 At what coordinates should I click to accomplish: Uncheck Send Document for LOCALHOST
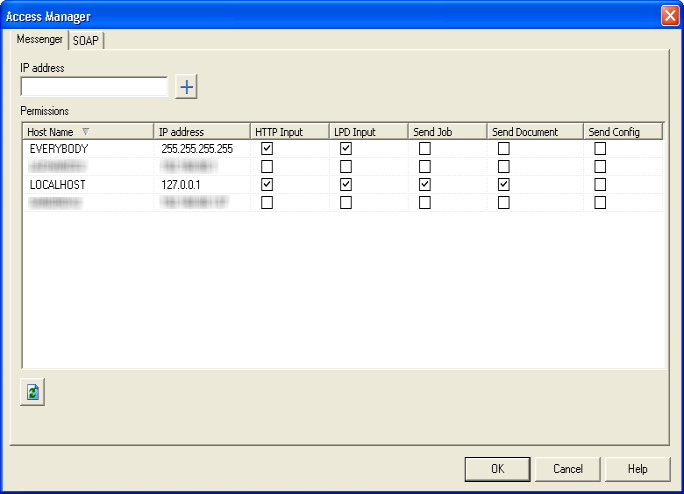coord(504,185)
